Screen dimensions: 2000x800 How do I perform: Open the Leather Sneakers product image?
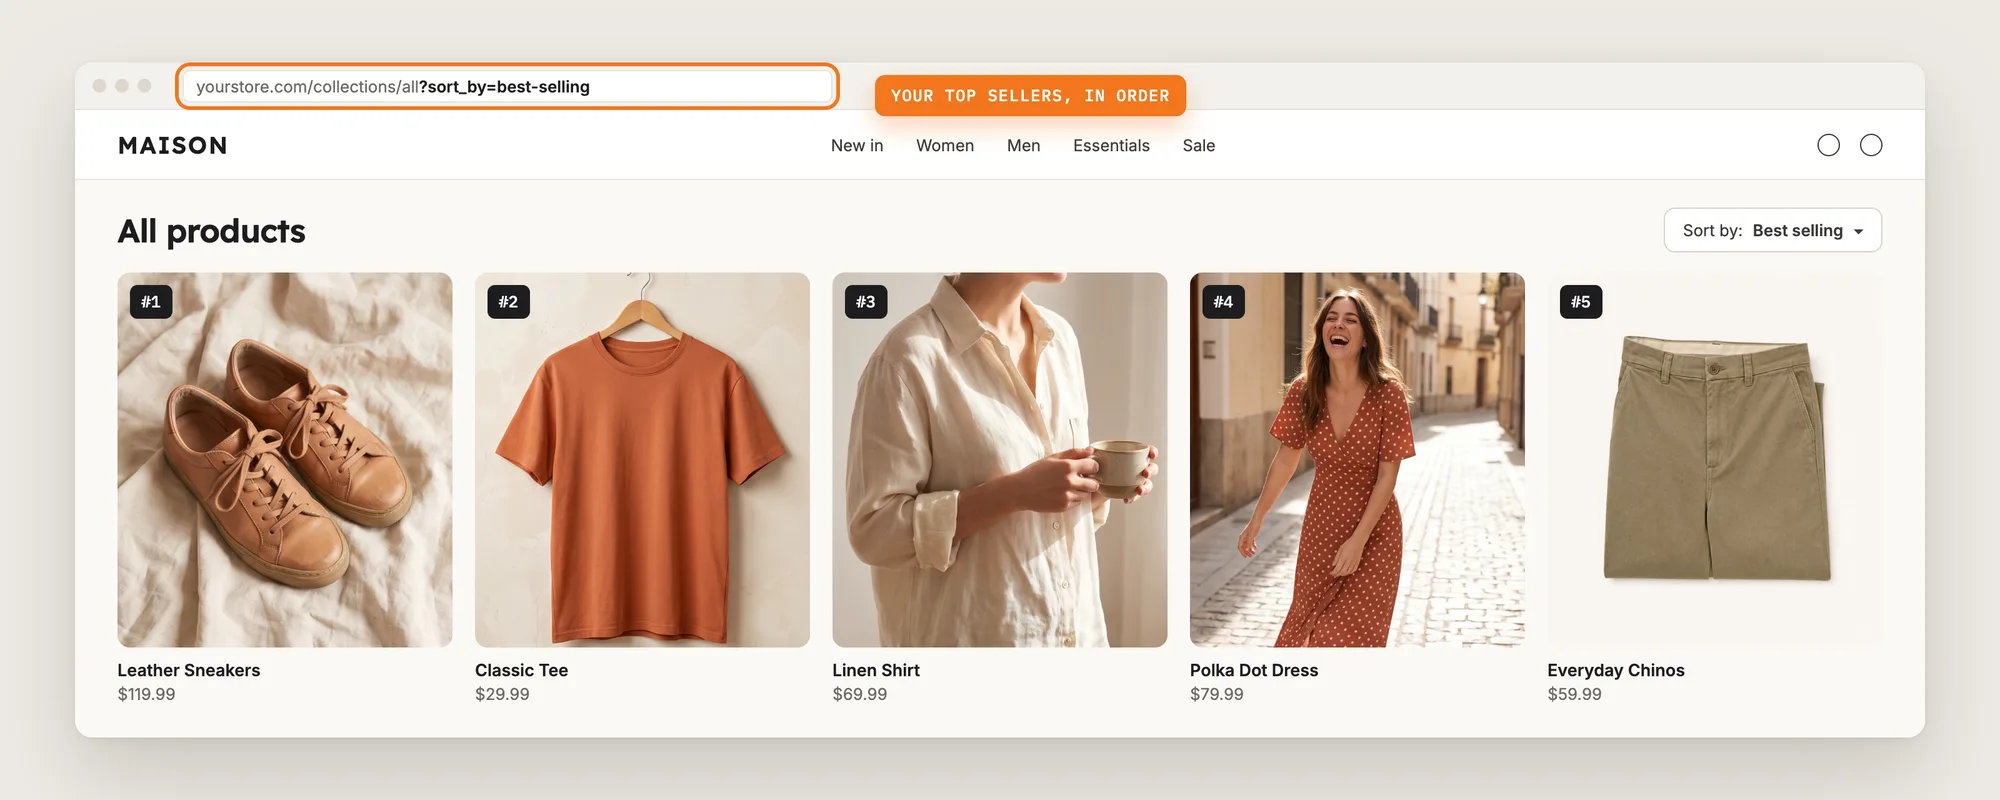285,460
